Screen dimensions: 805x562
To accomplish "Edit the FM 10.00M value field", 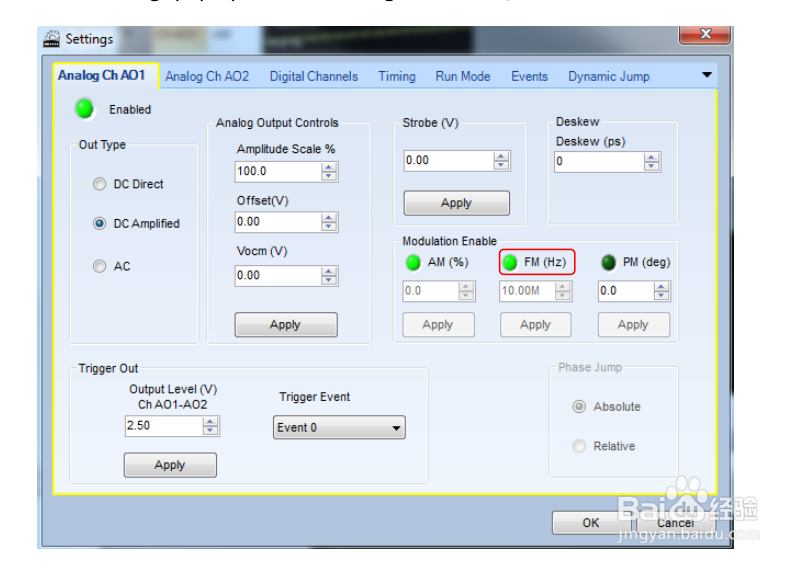I will (527, 291).
